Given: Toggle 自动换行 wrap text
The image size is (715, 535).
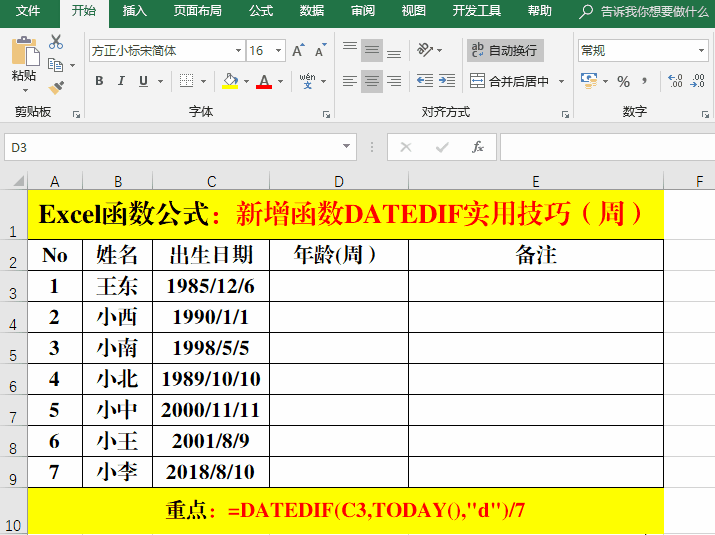Looking at the screenshot, I should pos(505,50).
